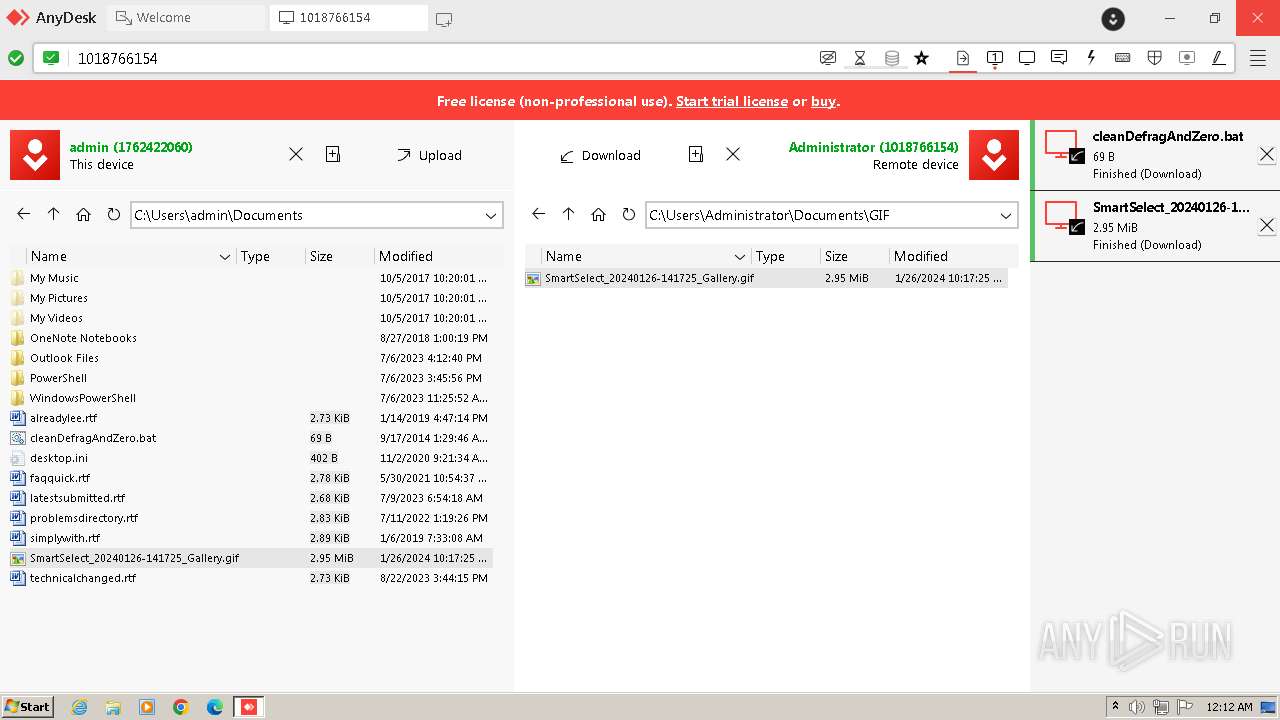Click the star favorite icon
The height and width of the screenshot is (720, 1280).
tap(922, 58)
